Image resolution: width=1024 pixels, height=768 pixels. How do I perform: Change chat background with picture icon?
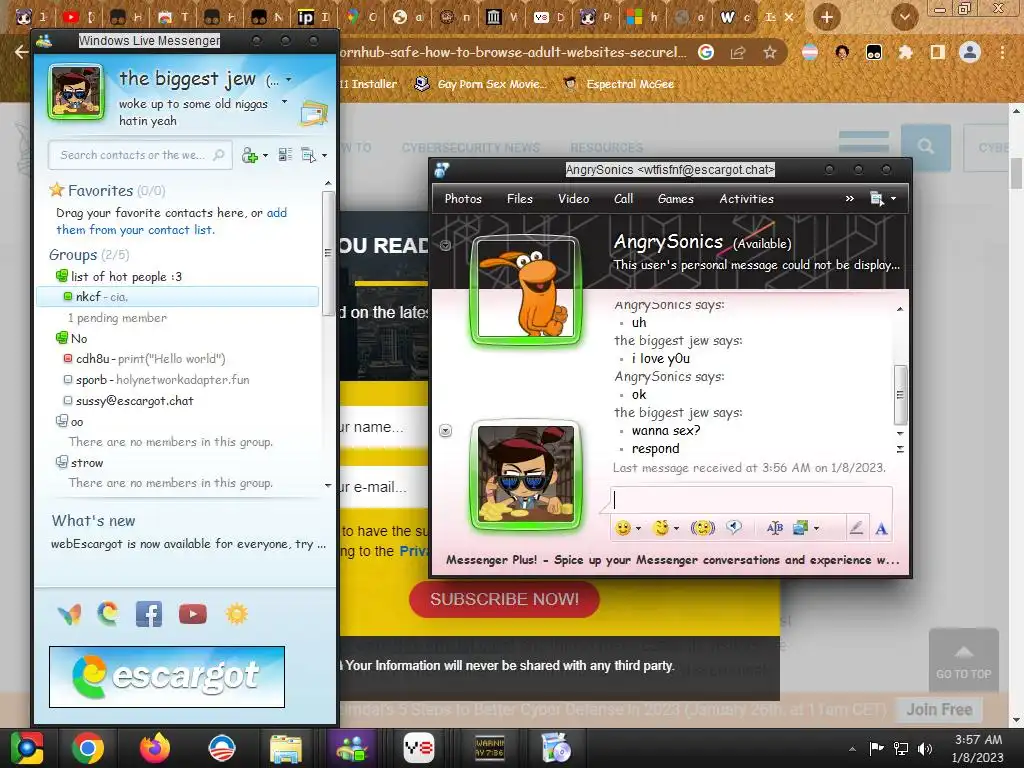coord(801,528)
